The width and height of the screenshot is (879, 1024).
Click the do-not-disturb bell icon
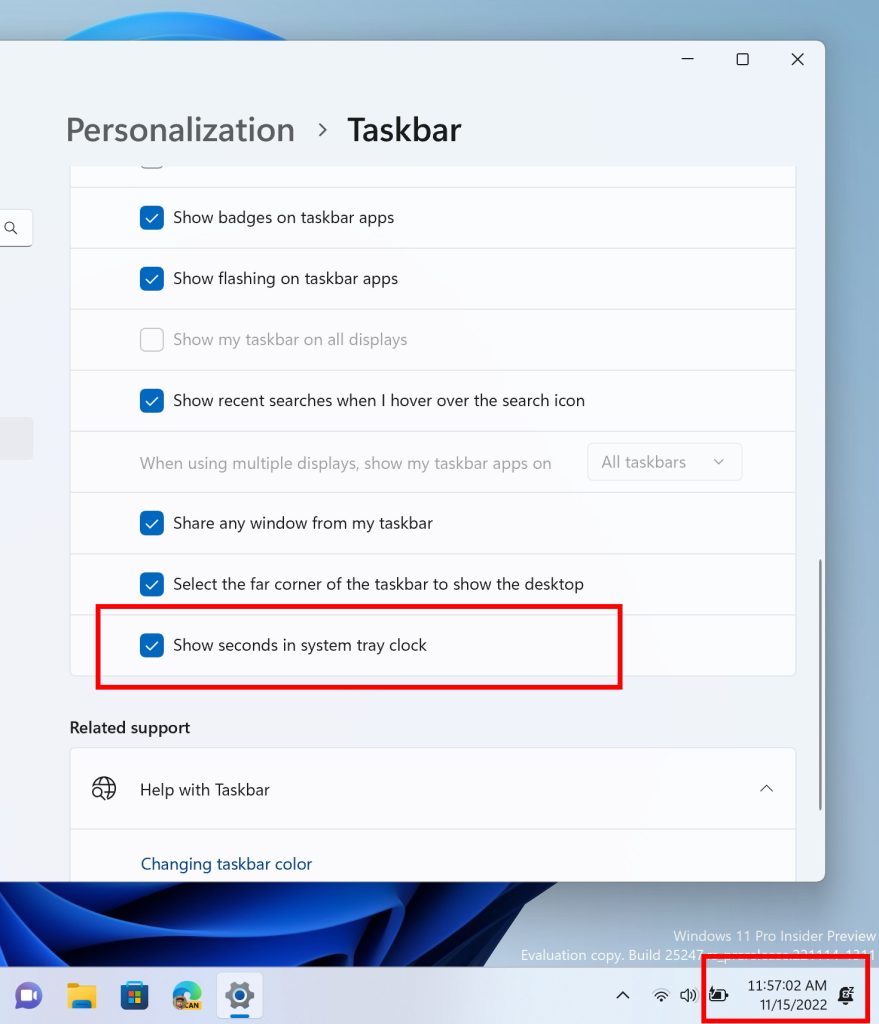(846, 995)
